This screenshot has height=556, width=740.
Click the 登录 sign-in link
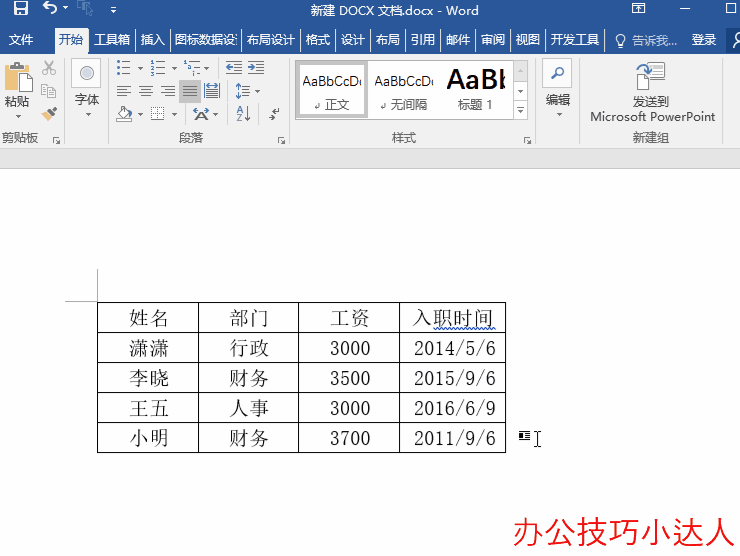704,40
